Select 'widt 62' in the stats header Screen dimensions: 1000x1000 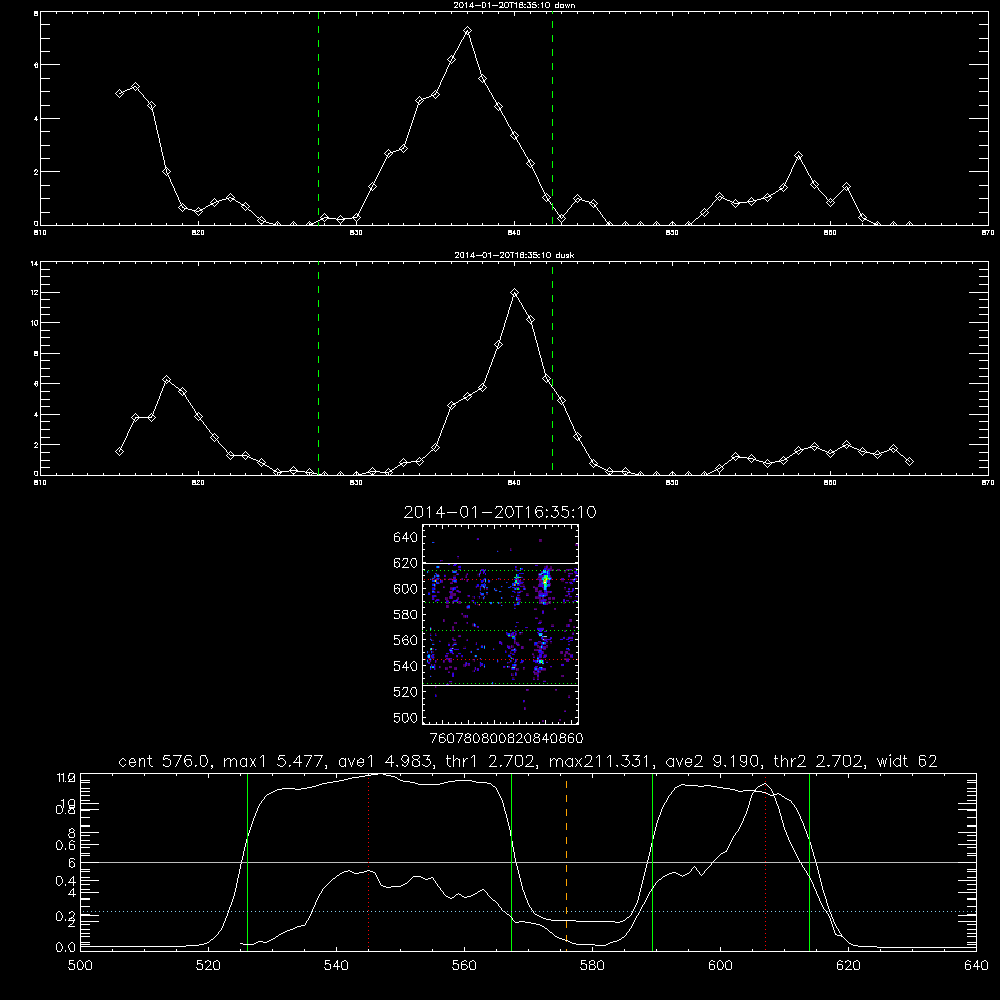click(907, 761)
